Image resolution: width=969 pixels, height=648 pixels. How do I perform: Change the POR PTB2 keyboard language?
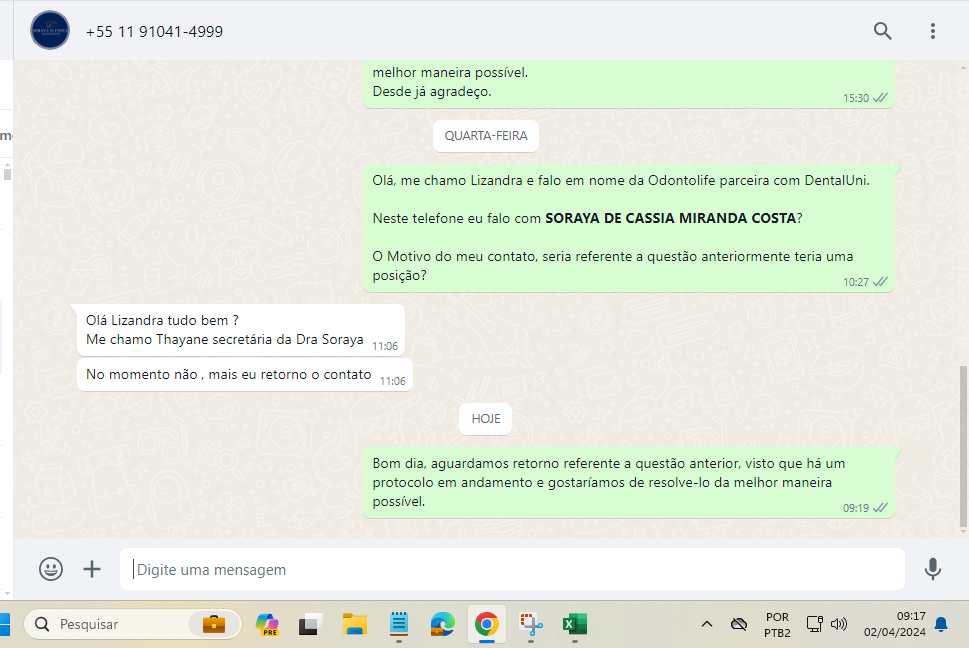(777, 625)
